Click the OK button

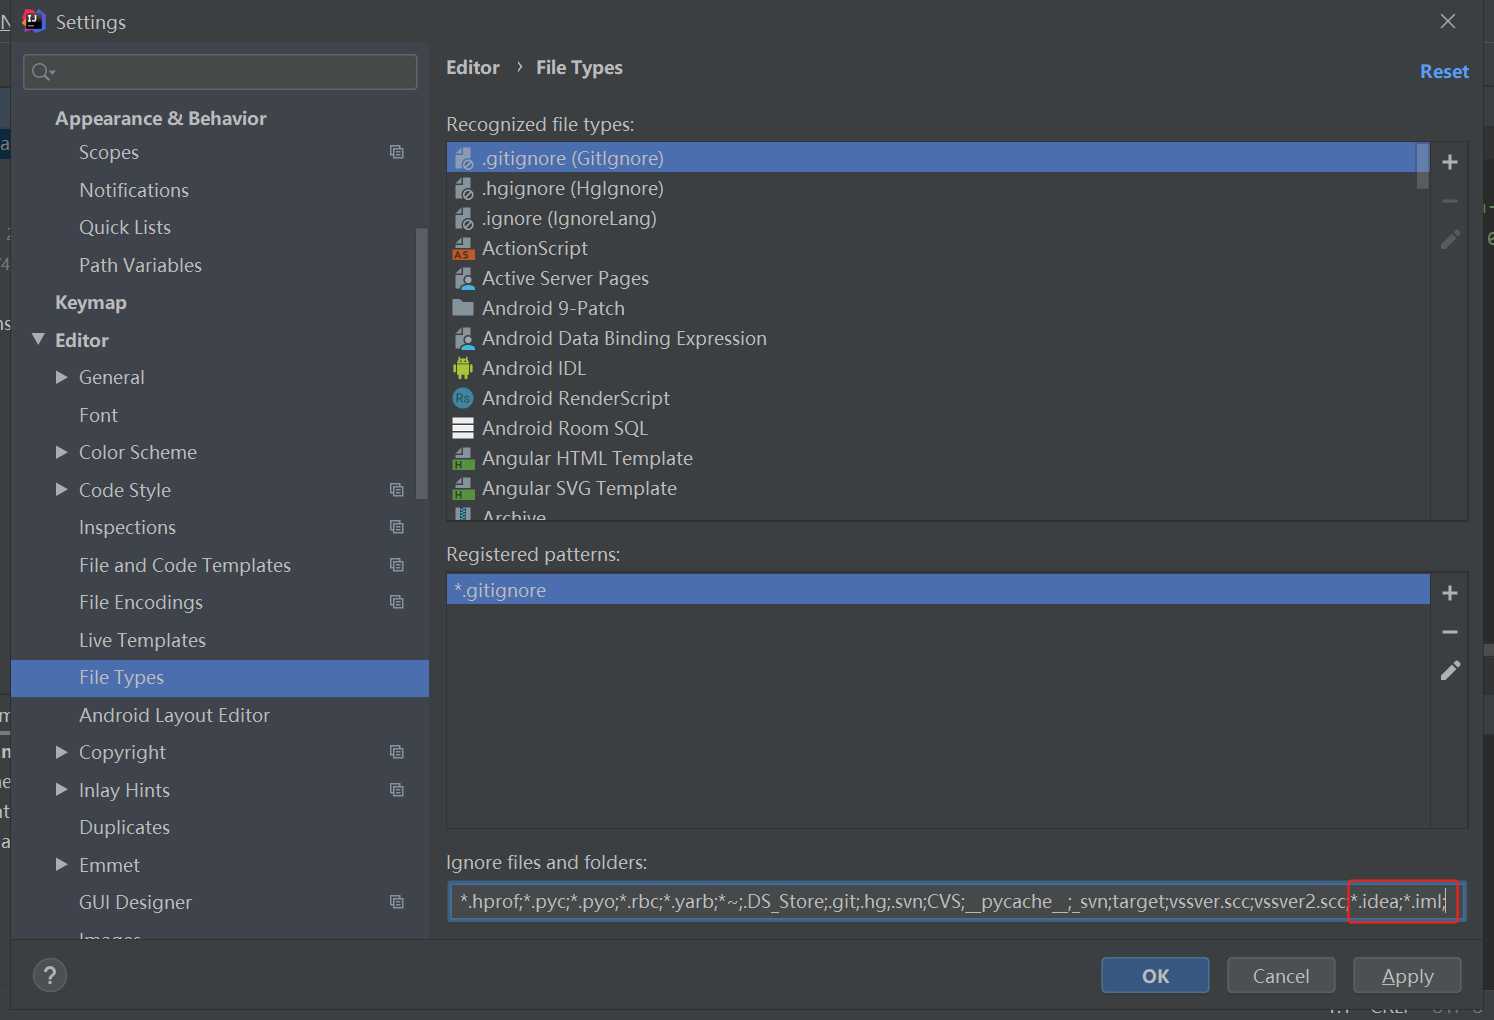1155,975
